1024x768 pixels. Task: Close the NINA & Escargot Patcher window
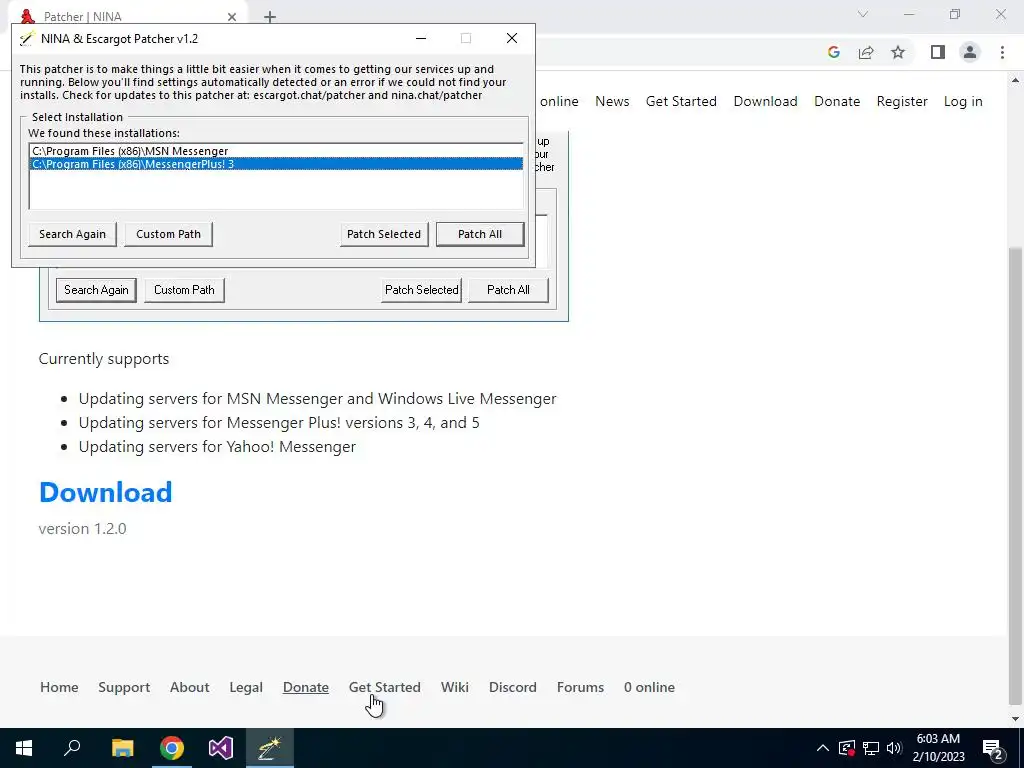pos(512,39)
